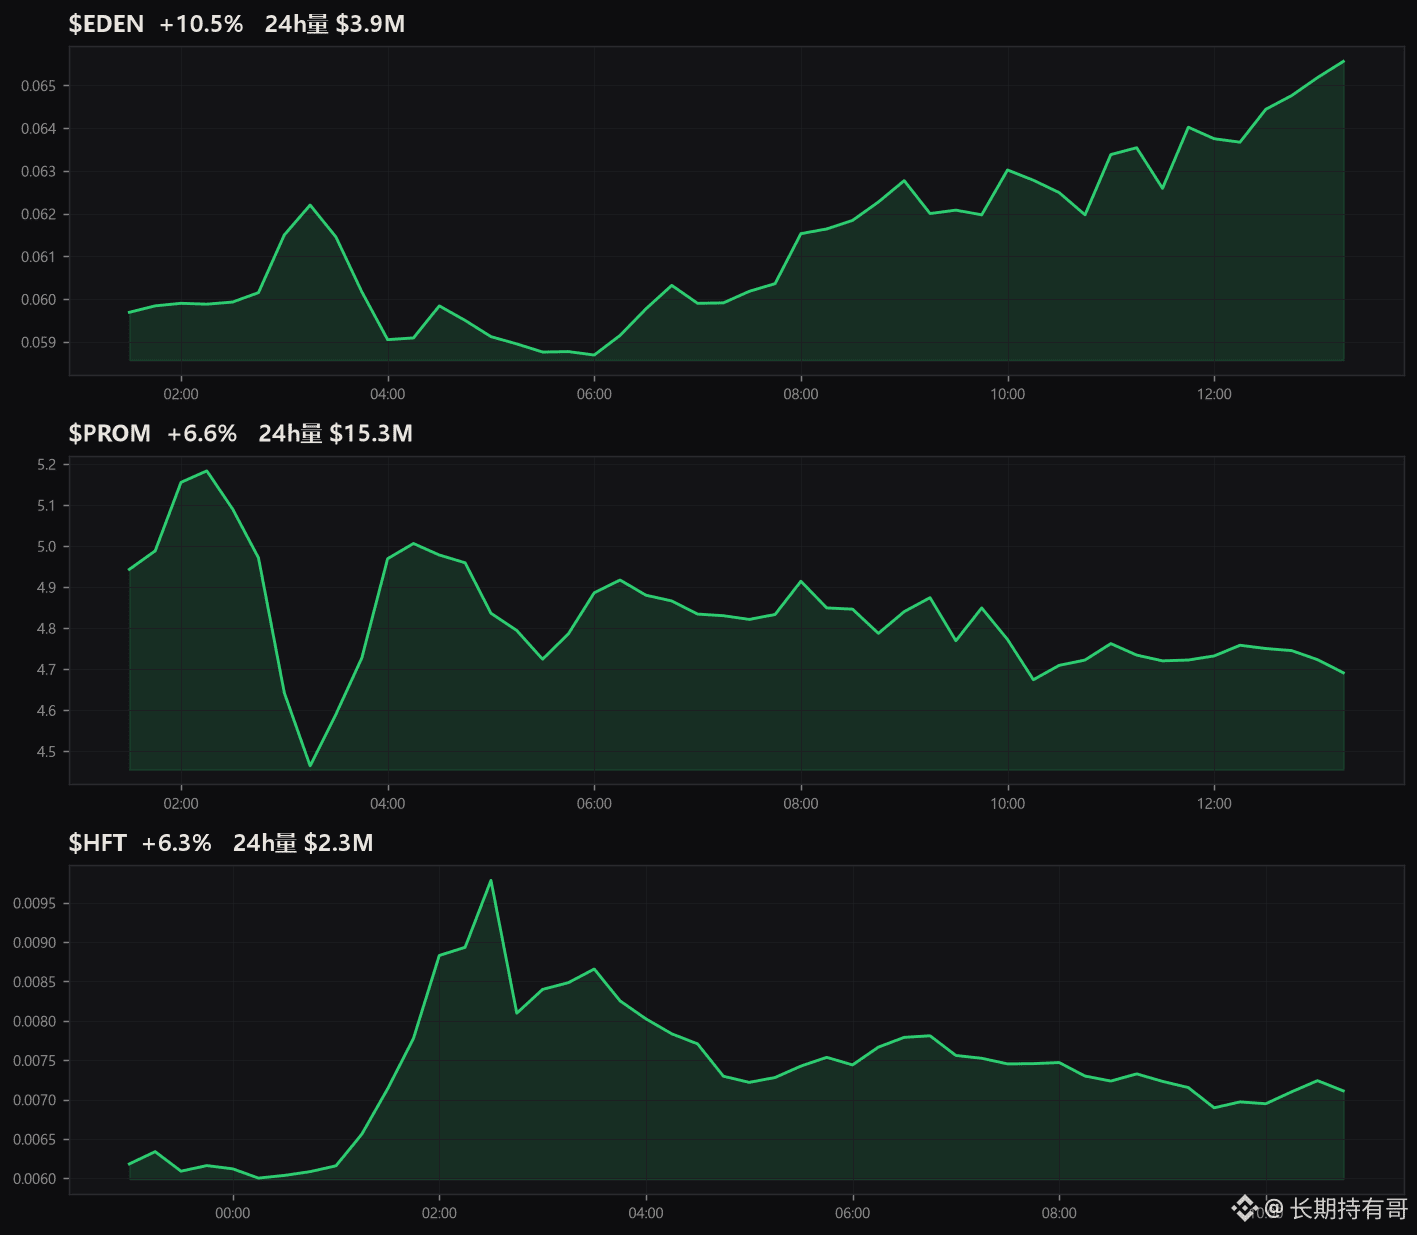Select the 12:00 time label on PROM chart
The width and height of the screenshot is (1417, 1235).
1214,804
